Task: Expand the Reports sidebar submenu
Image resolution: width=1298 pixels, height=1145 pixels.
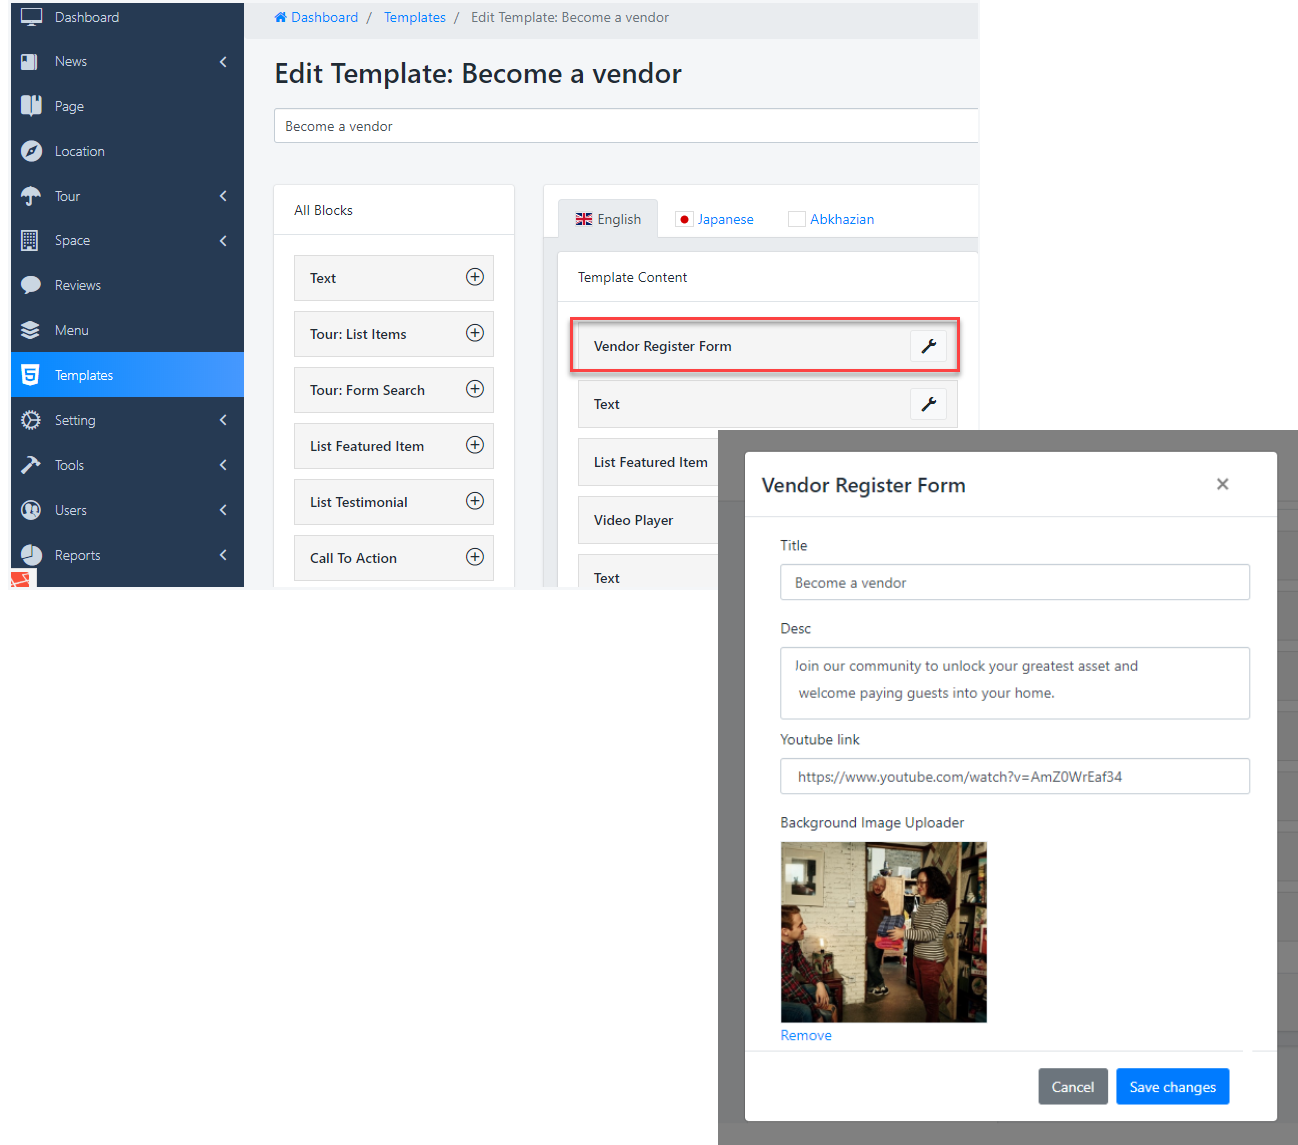Action: [x=223, y=555]
